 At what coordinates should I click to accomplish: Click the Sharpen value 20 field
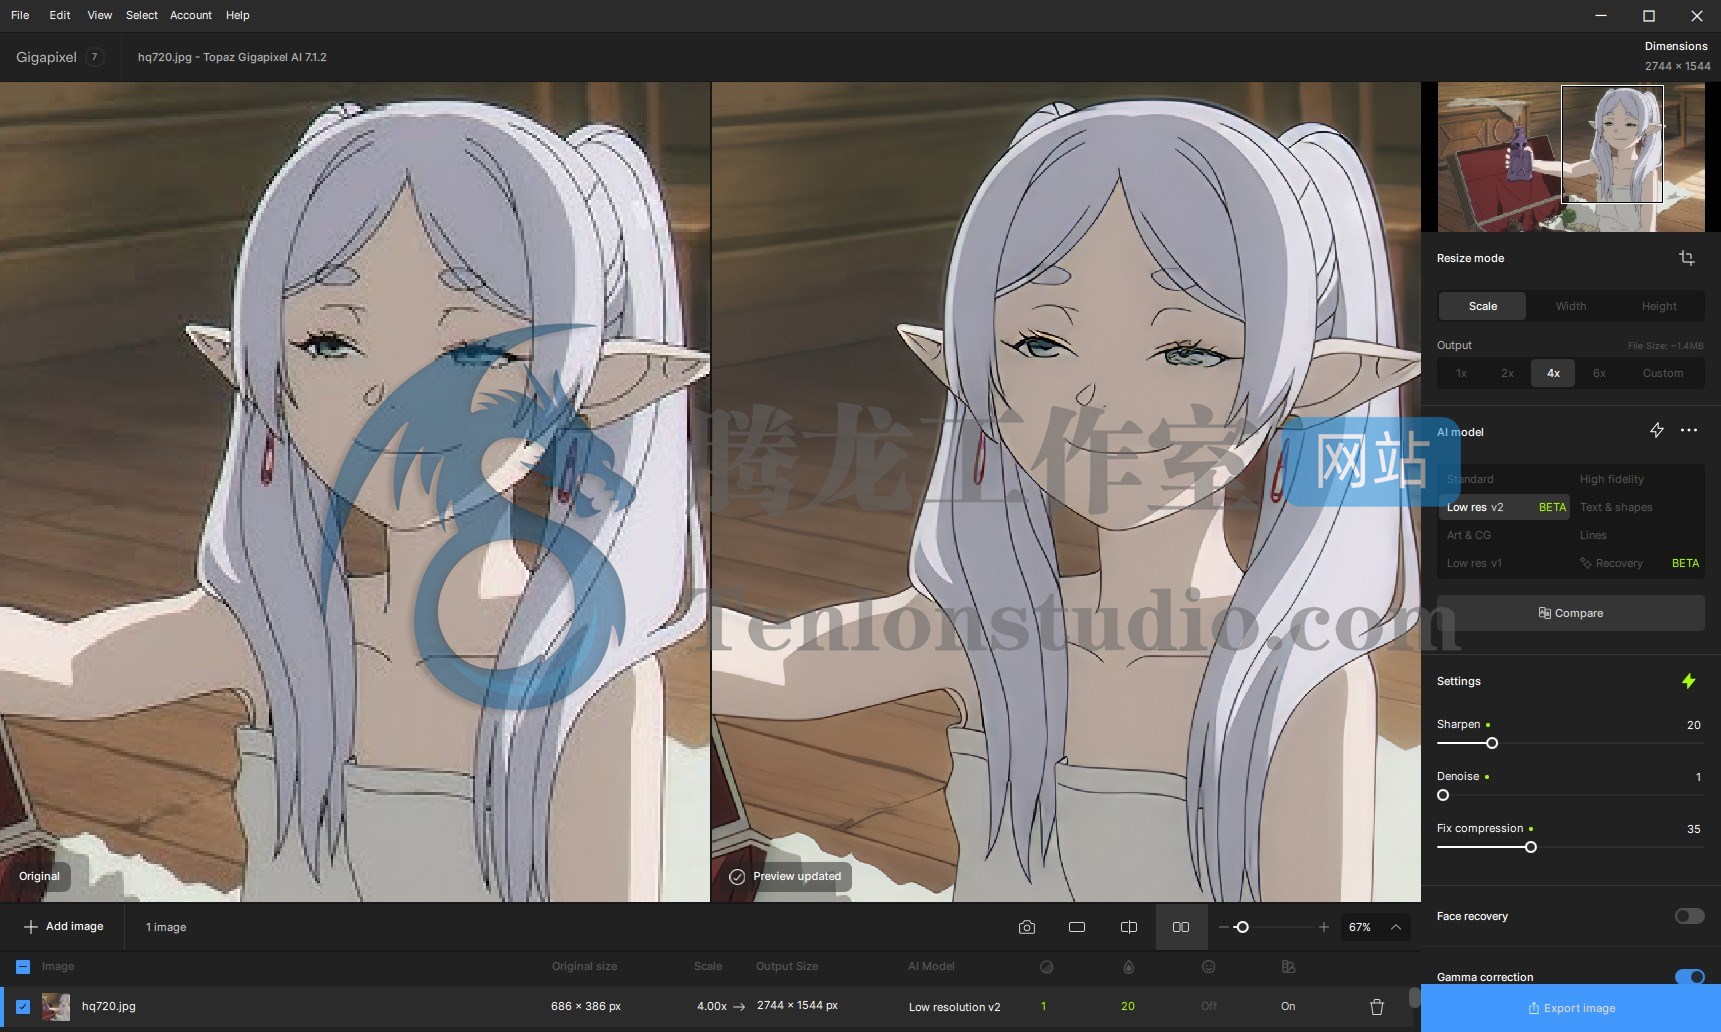[x=1693, y=725]
